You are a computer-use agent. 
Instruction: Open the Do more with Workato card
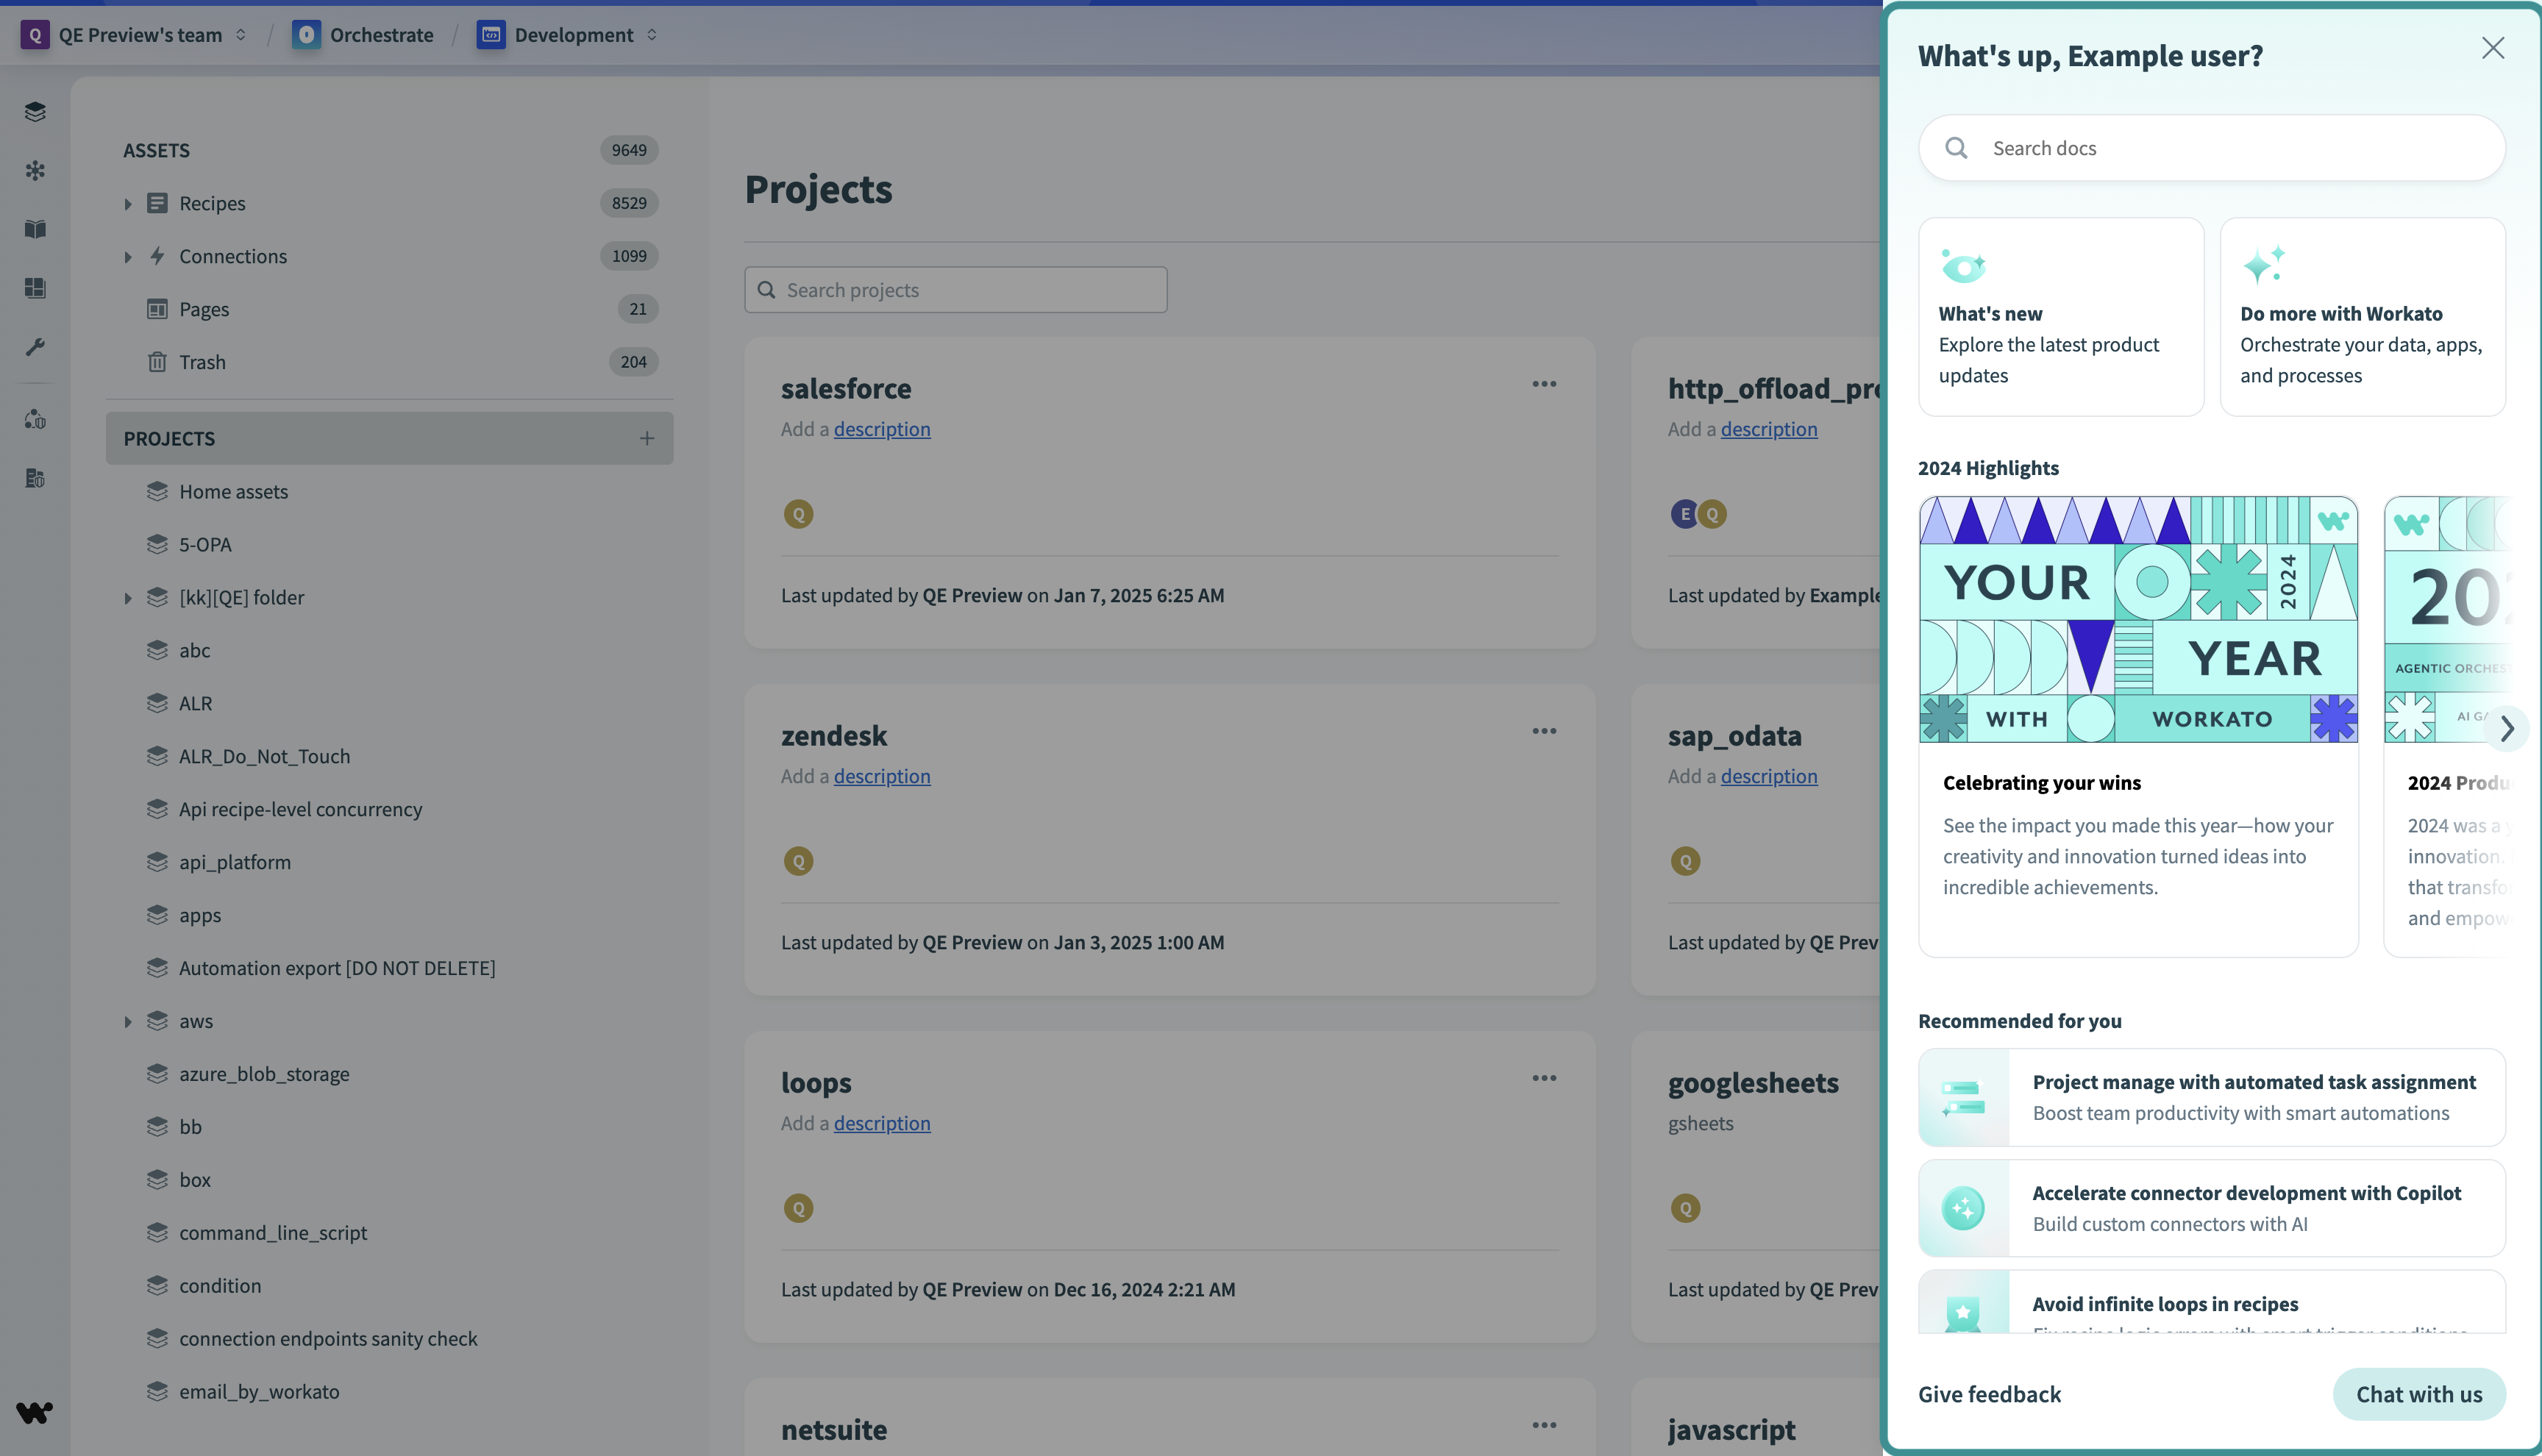[x=2362, y=317]
